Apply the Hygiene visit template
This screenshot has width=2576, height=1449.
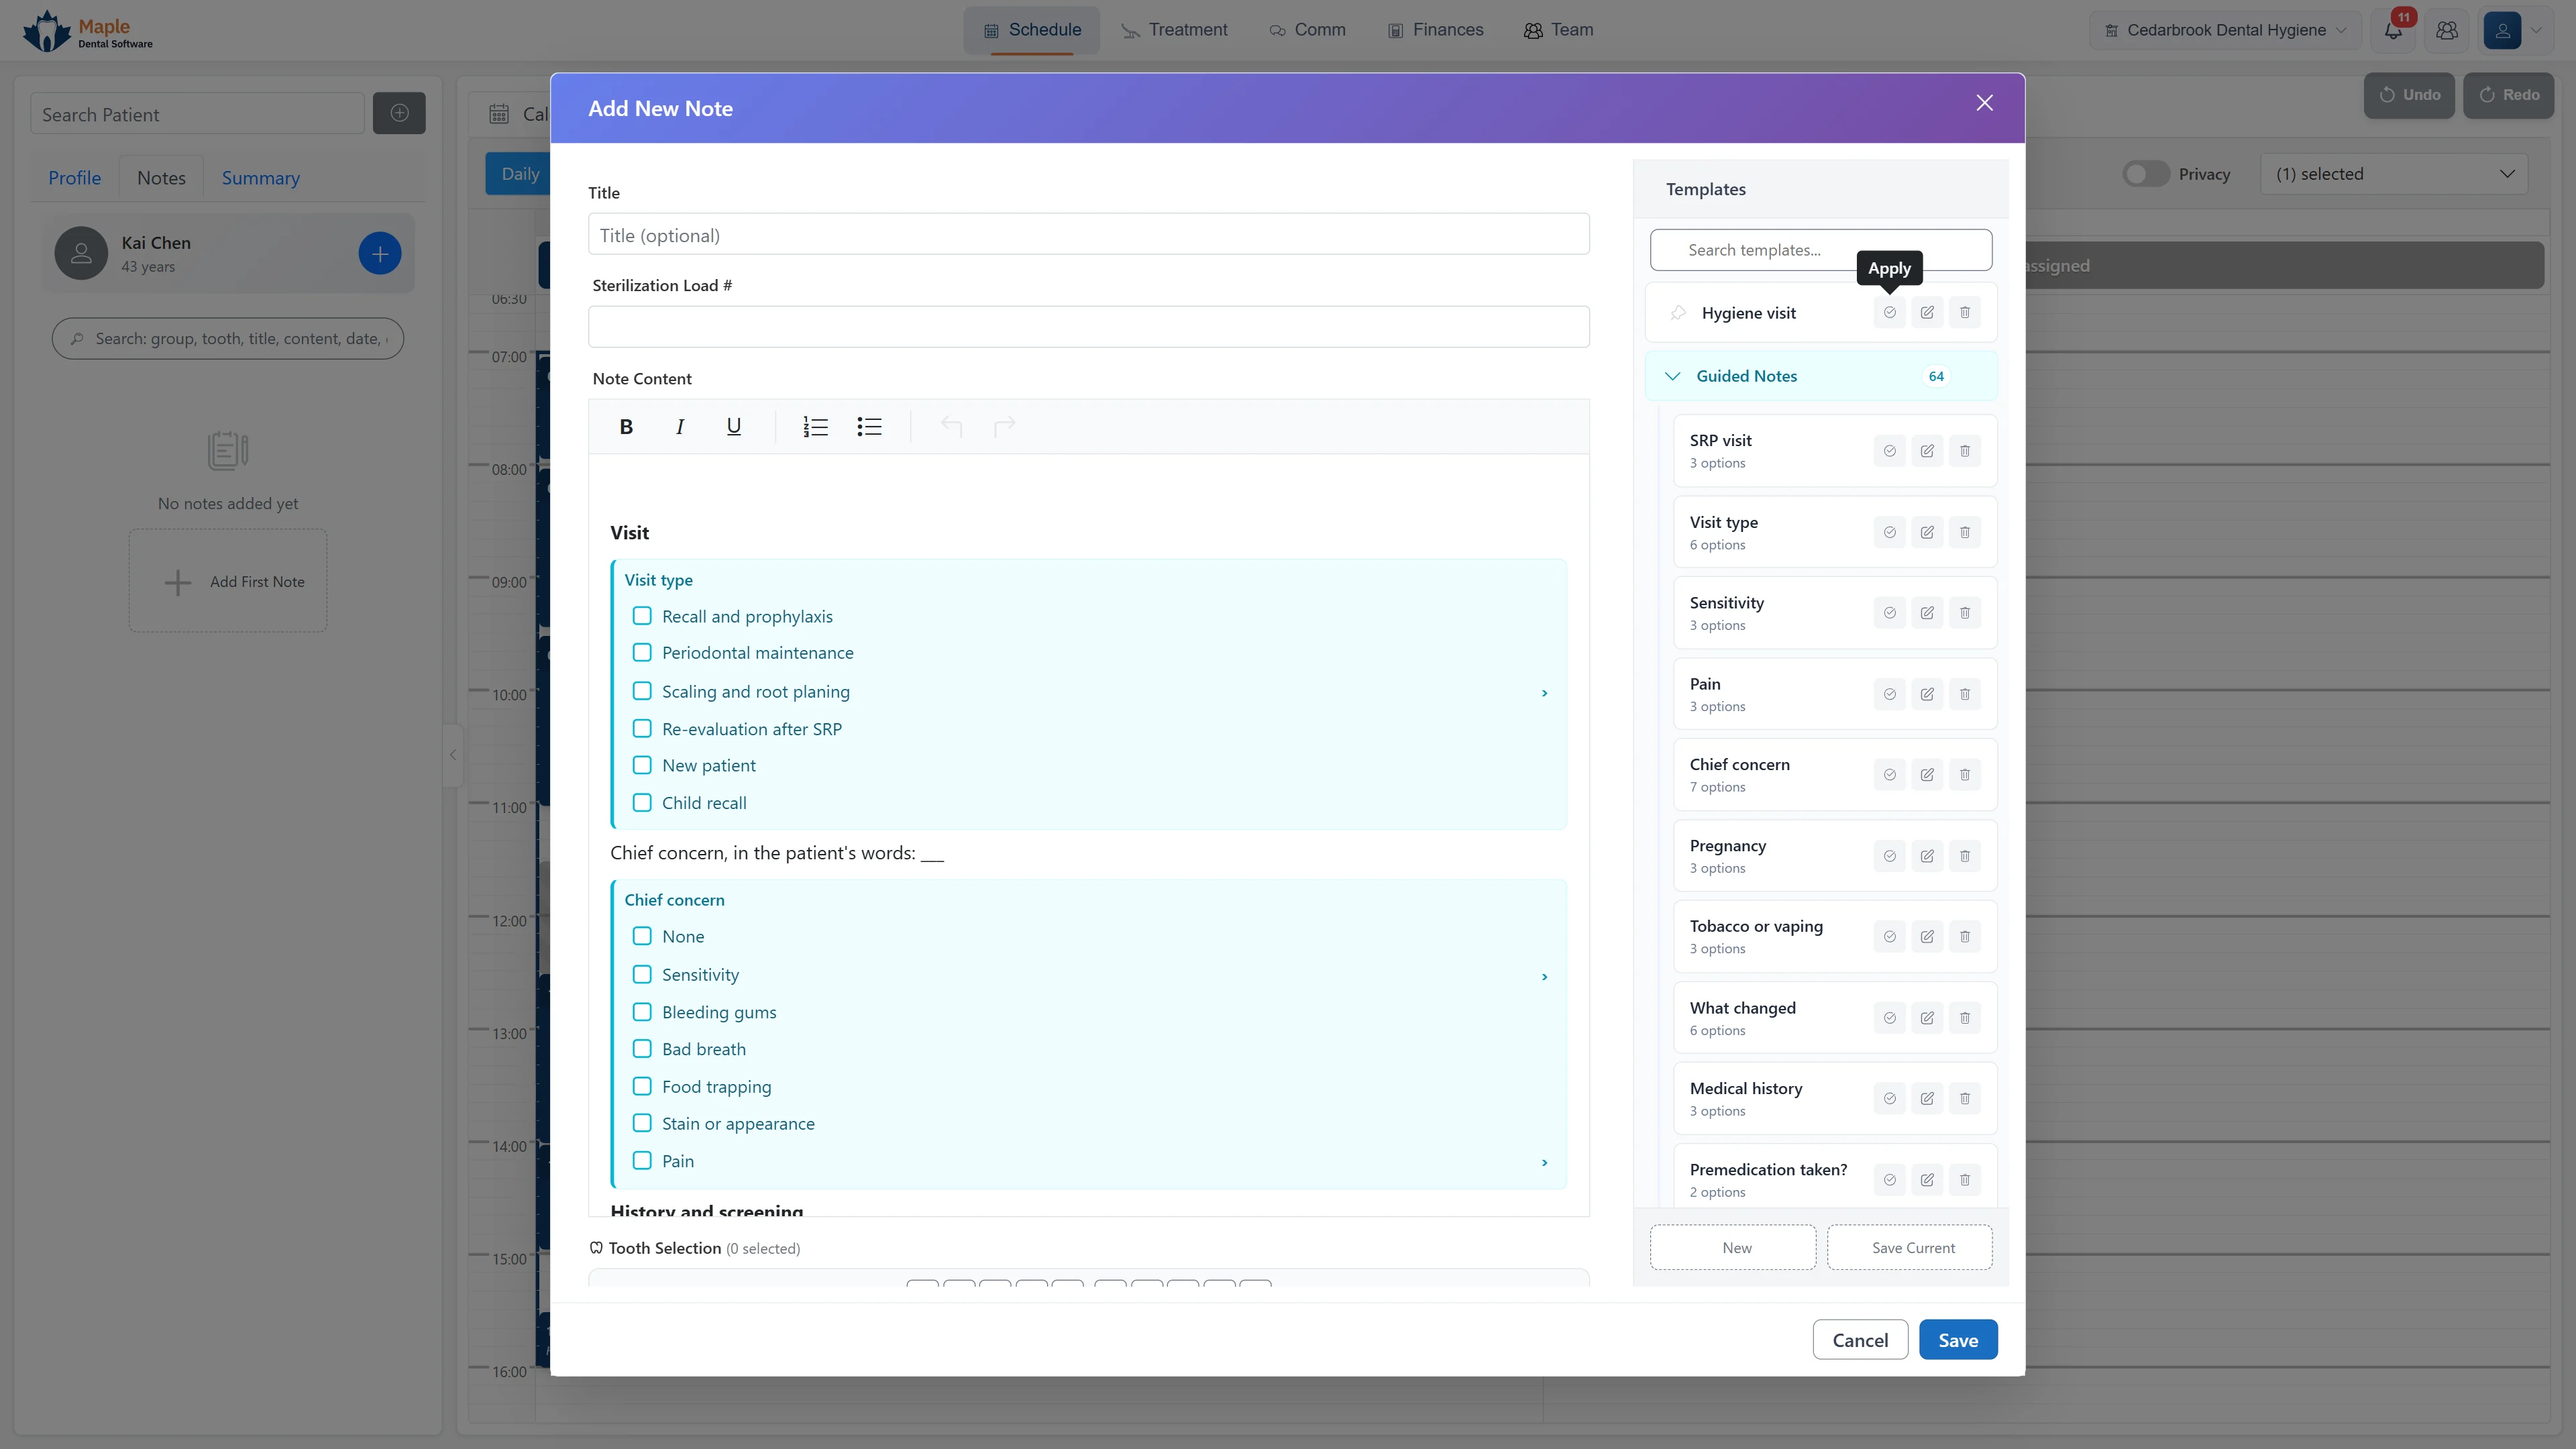[x=1889, y=313]
